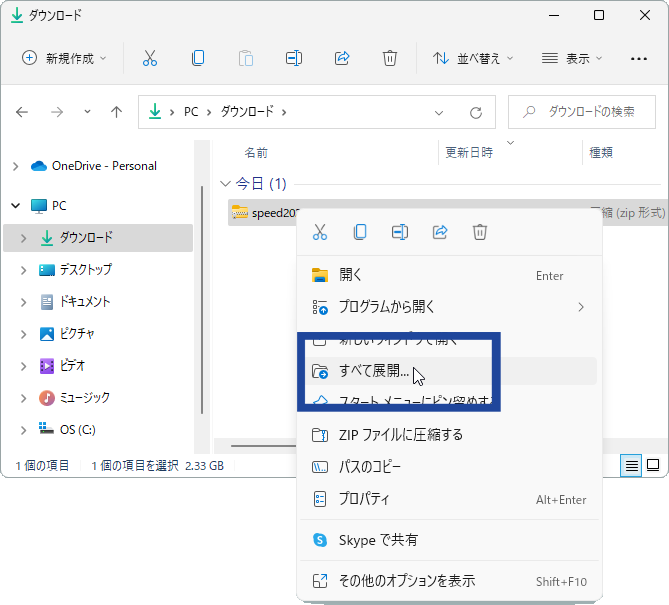Viewport: 669px width, 605px height.
Task: Open the ドキュメント folder in the sidebar
Action: [84, 302]
